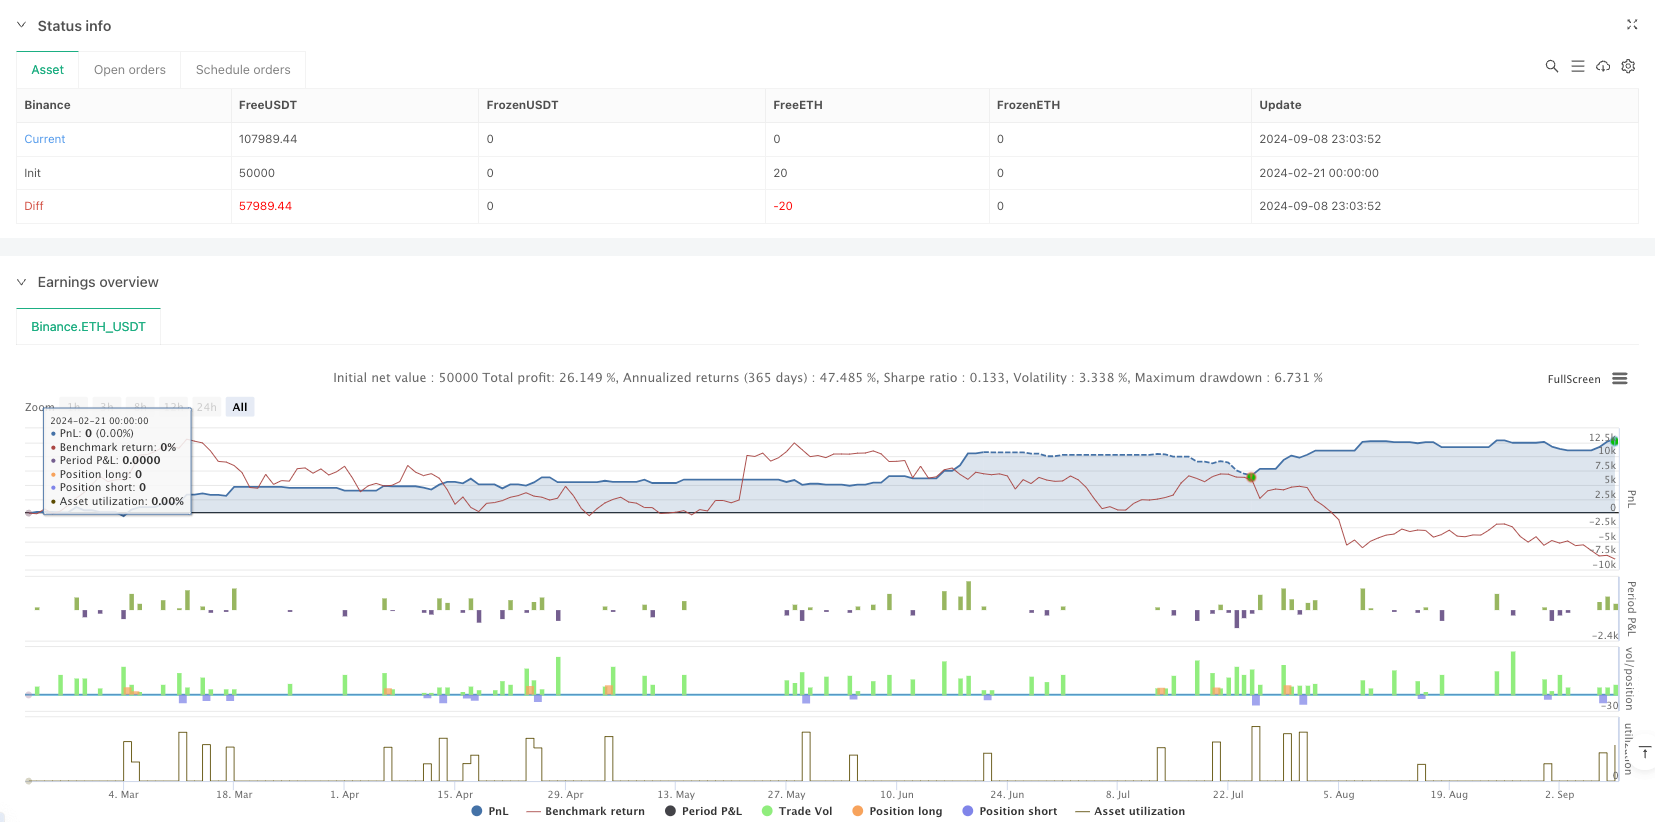Screen dimensions: 1655x822
Task: Switch to the Schedule orders tab
Action: (243, 70)
